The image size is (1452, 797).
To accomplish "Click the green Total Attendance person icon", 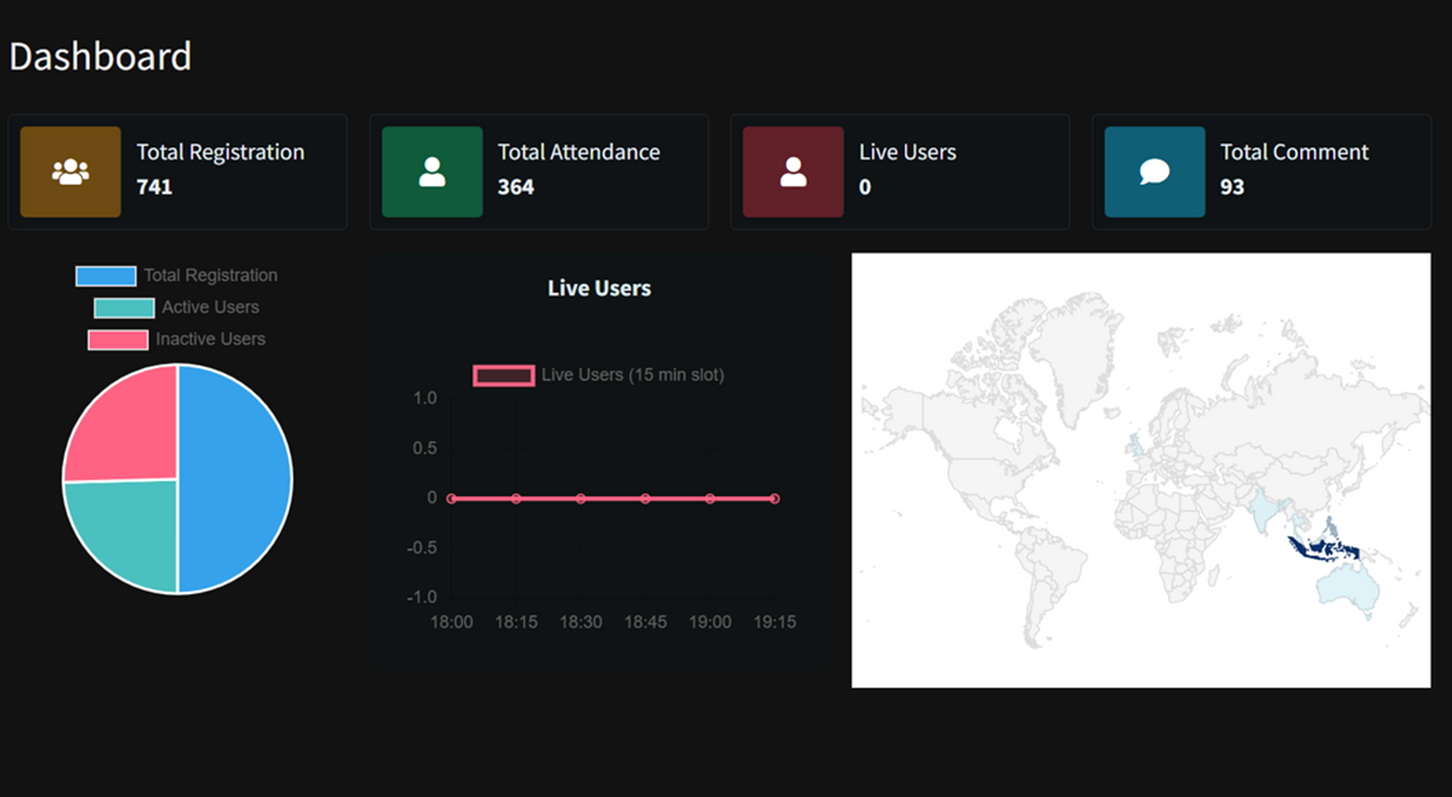I will (x=431, y=171).
